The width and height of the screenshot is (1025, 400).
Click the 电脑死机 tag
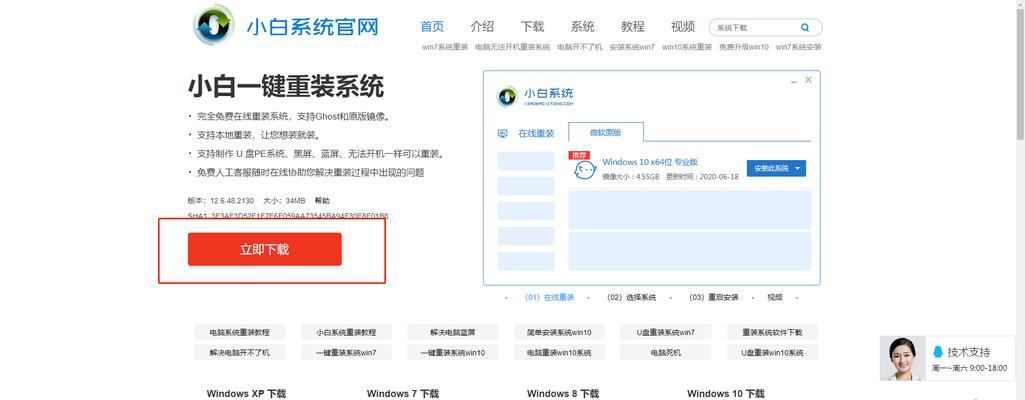point(665,352)
